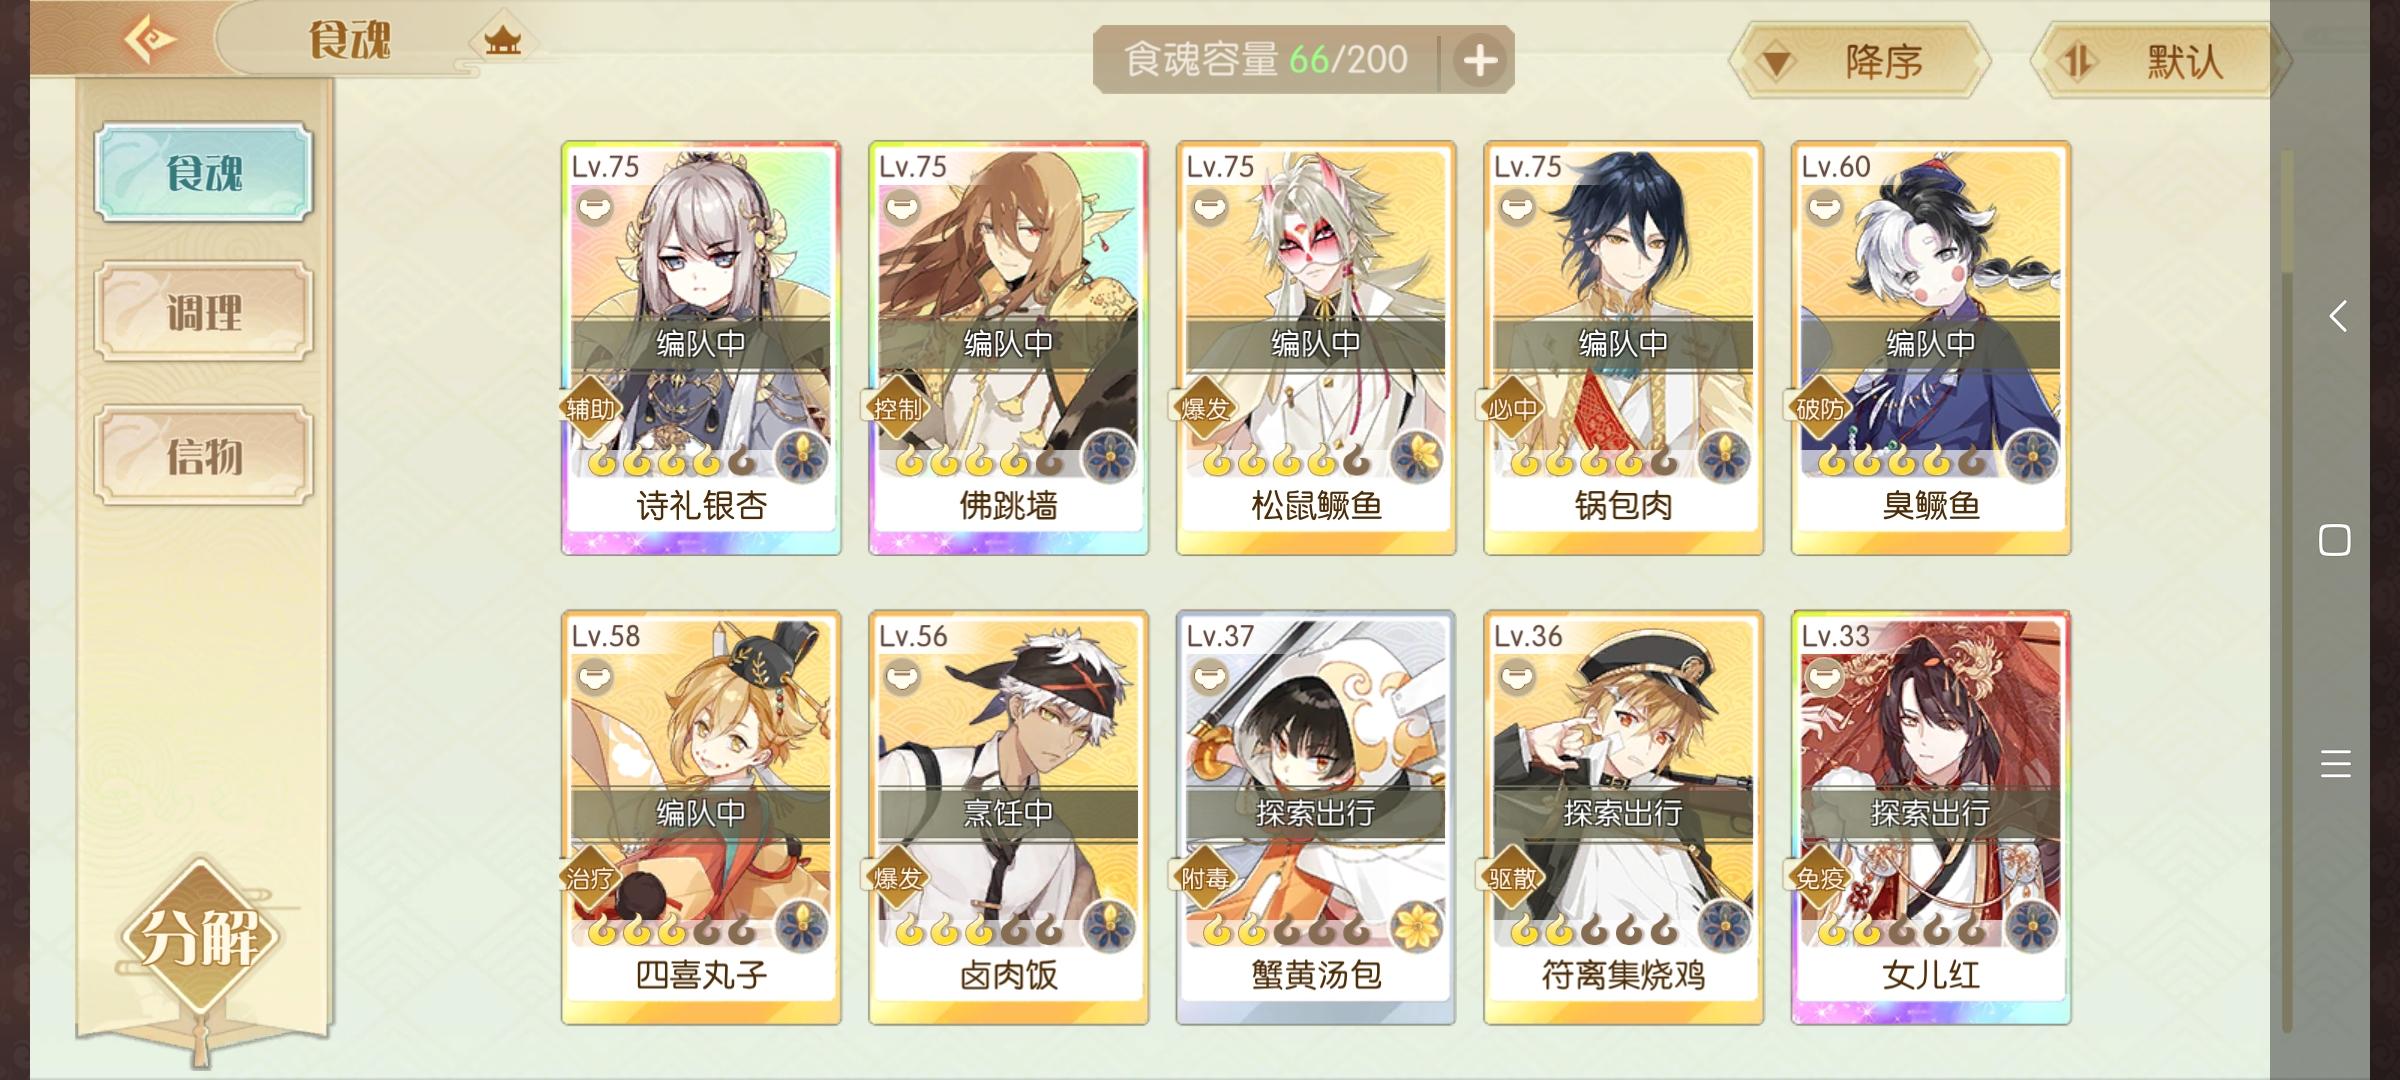Add food soul capacity with plus
Image resolution: width=2400 pixels, height=1080 pixels.
pos(1480,60)
